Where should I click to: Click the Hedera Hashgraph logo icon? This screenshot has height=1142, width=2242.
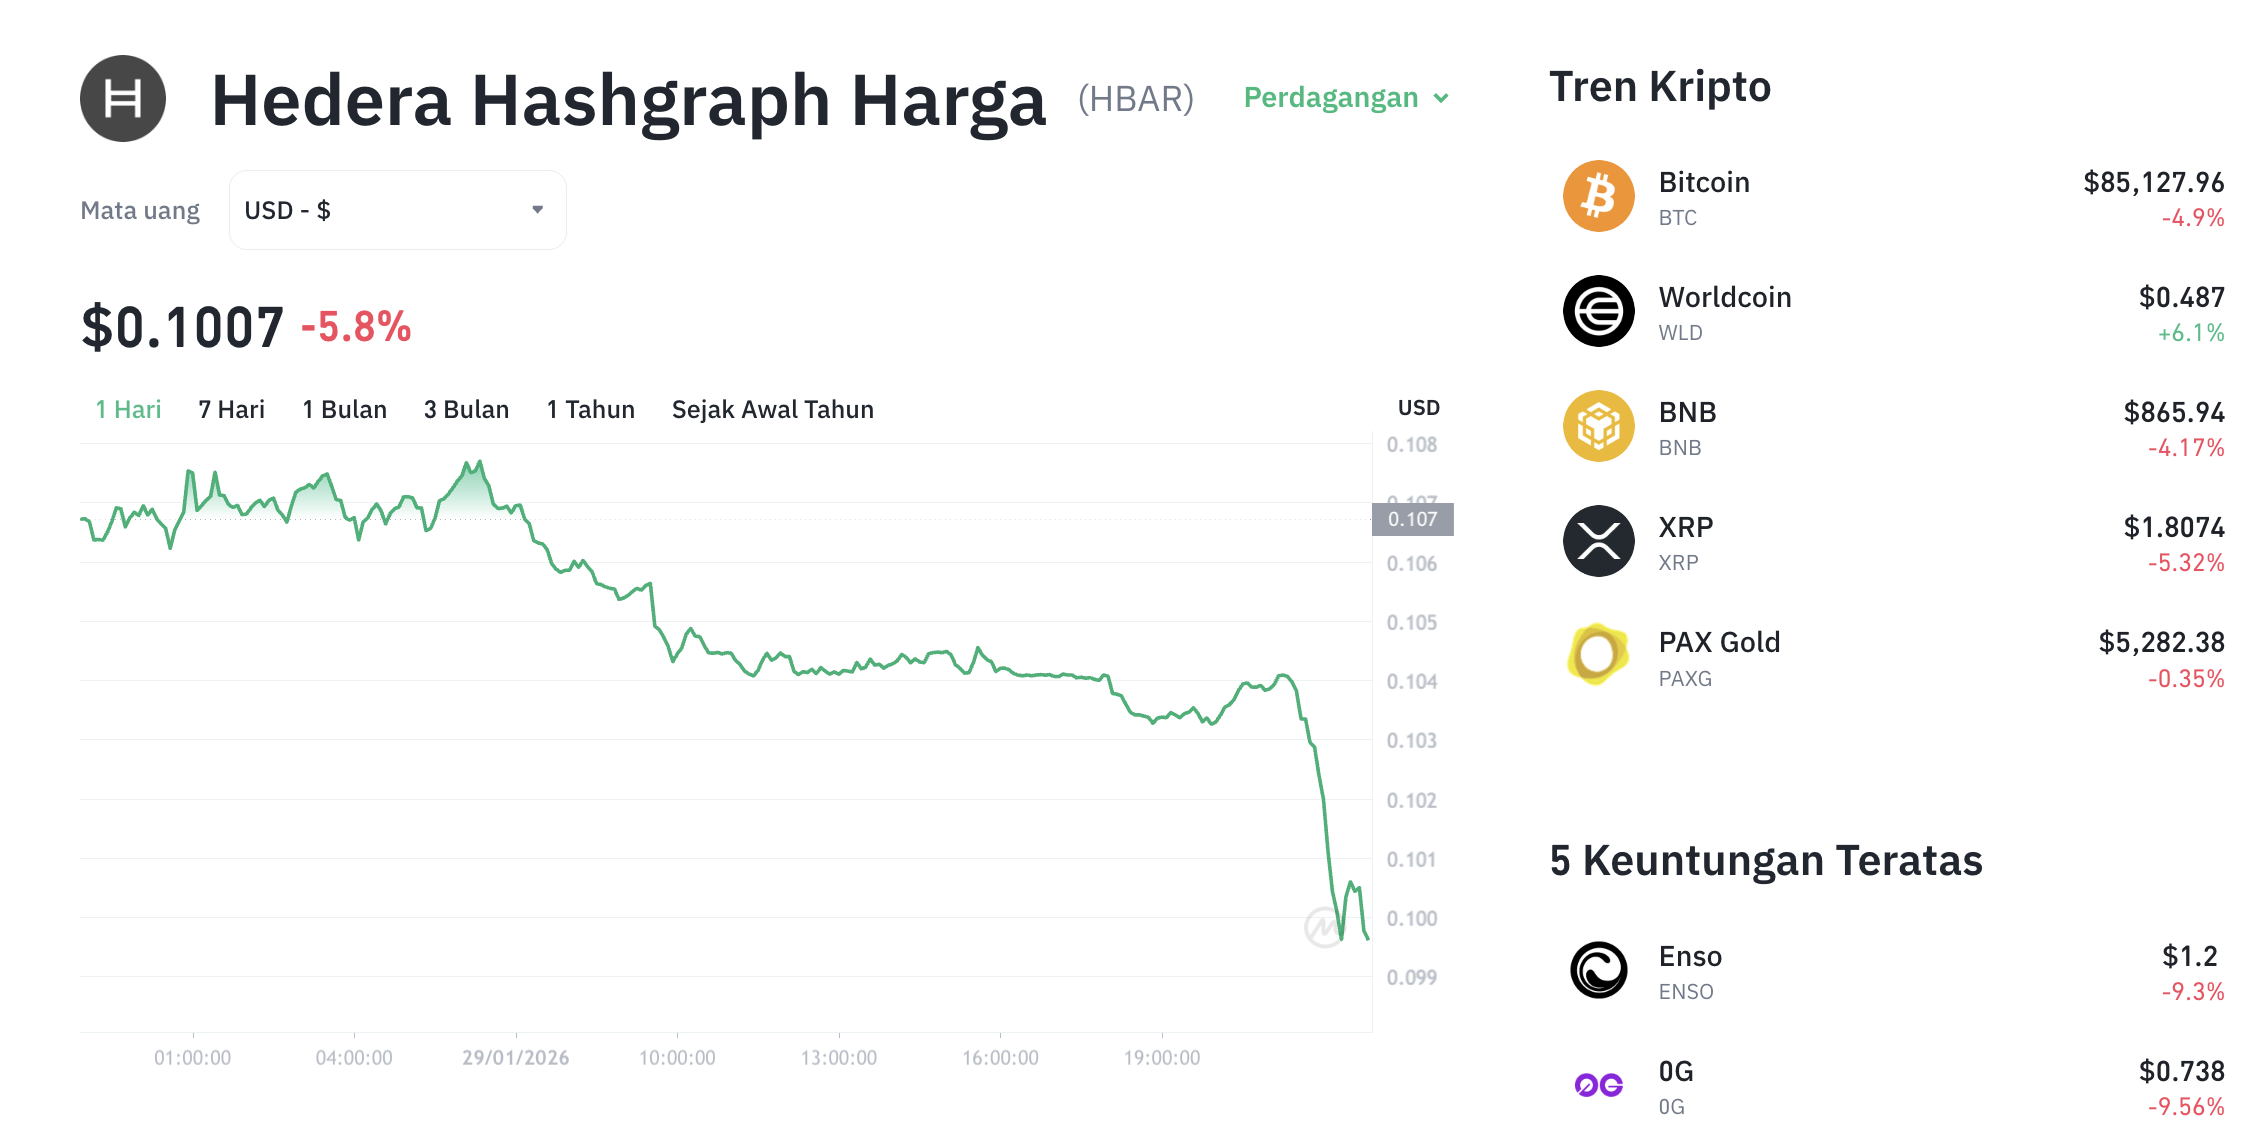tap(122, 97)
